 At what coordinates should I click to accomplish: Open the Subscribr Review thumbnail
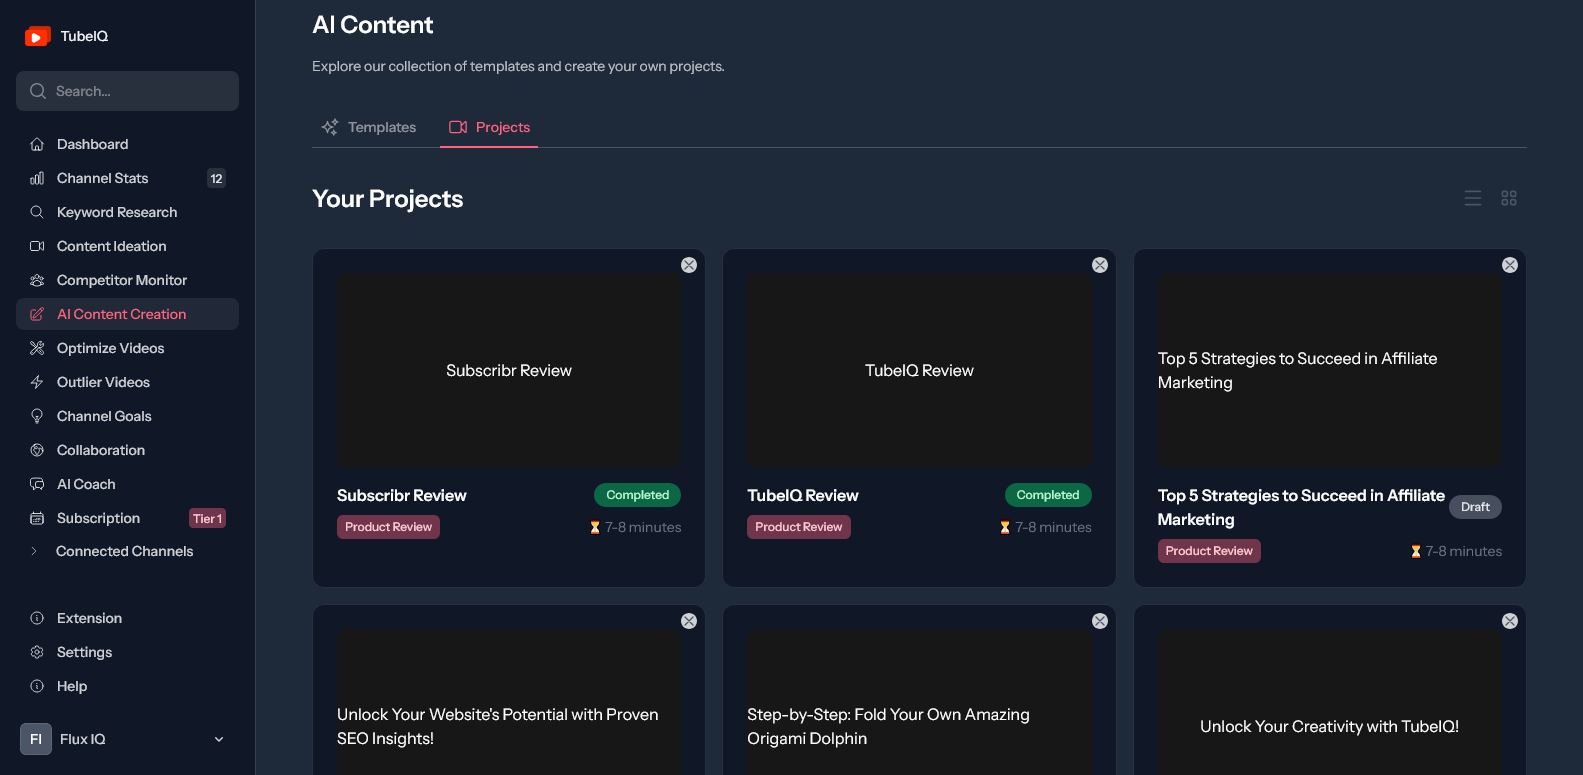(x=509, y=371)
